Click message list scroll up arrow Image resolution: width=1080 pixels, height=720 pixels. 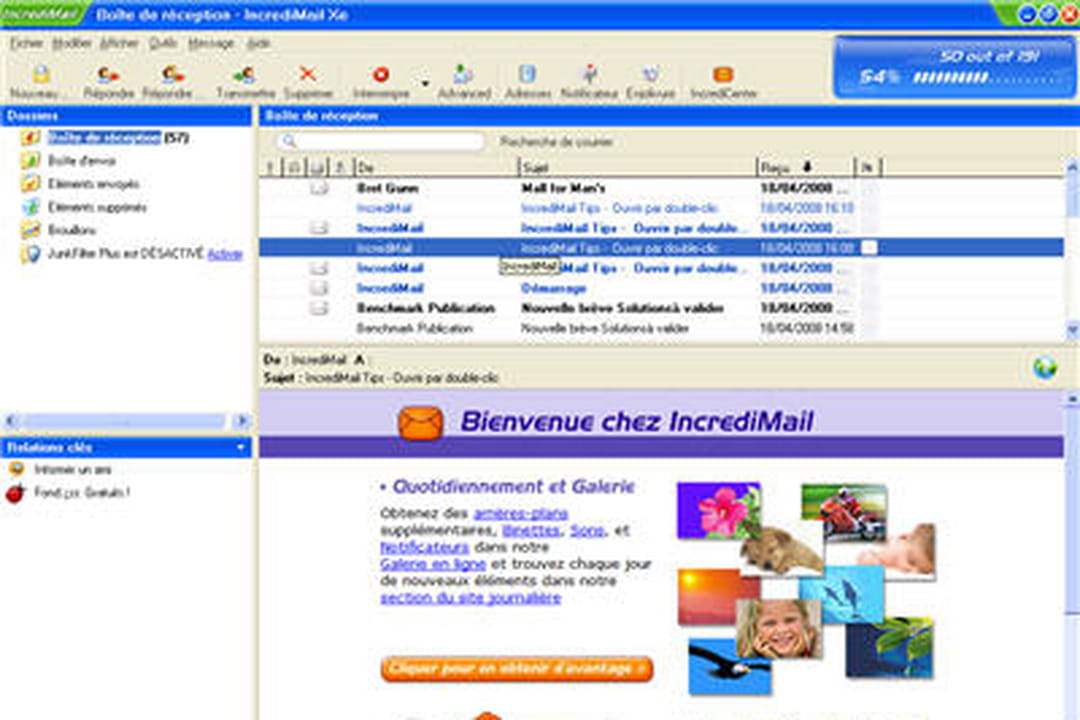1072,166
